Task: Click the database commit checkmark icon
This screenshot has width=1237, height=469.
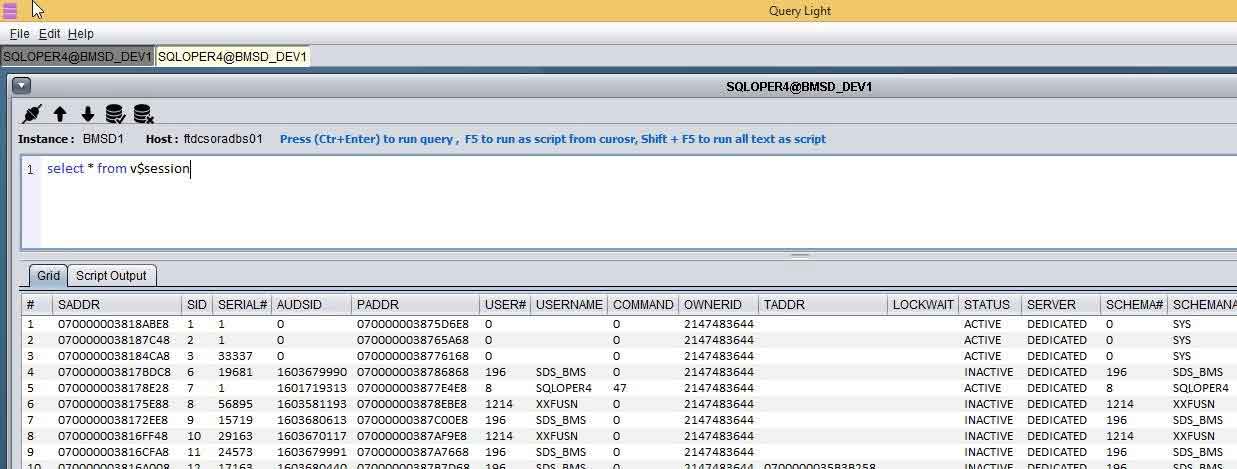Action: 115,114
